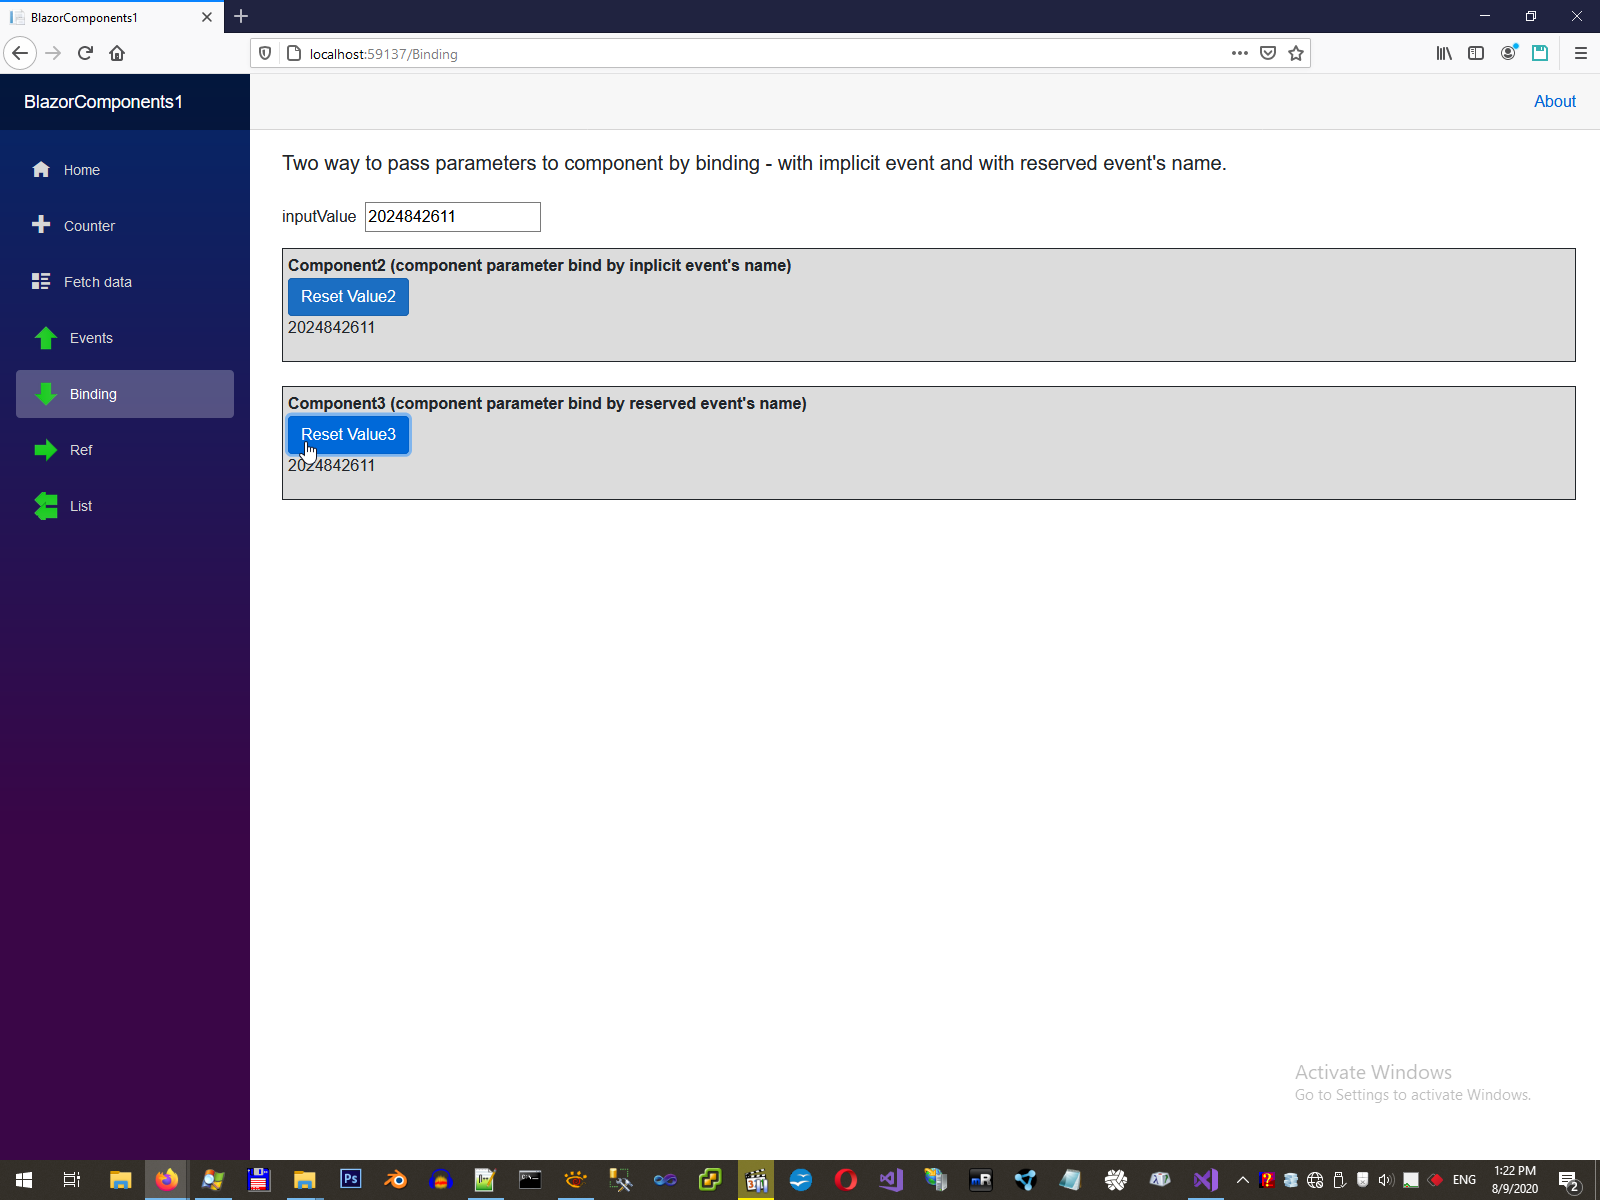
Task: Click the browser Back arrow button
Action: click(20, 53)
